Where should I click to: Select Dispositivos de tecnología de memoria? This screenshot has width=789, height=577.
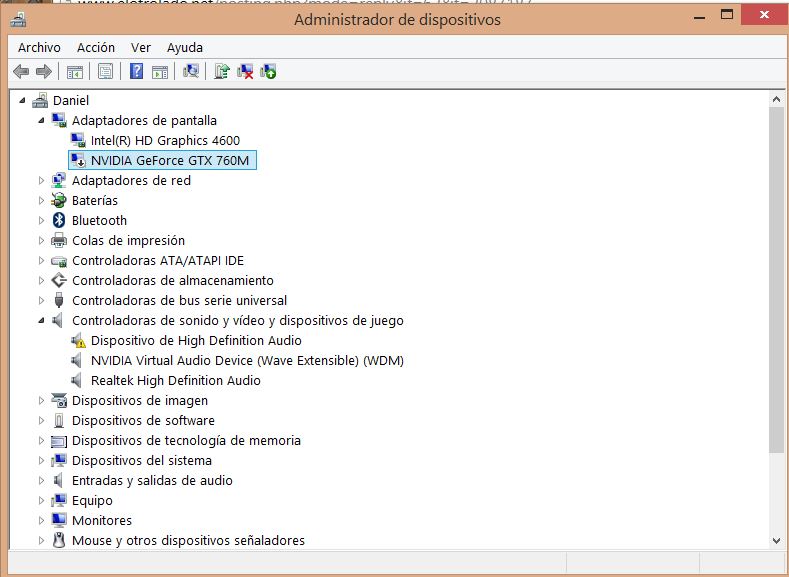(186, 441)
